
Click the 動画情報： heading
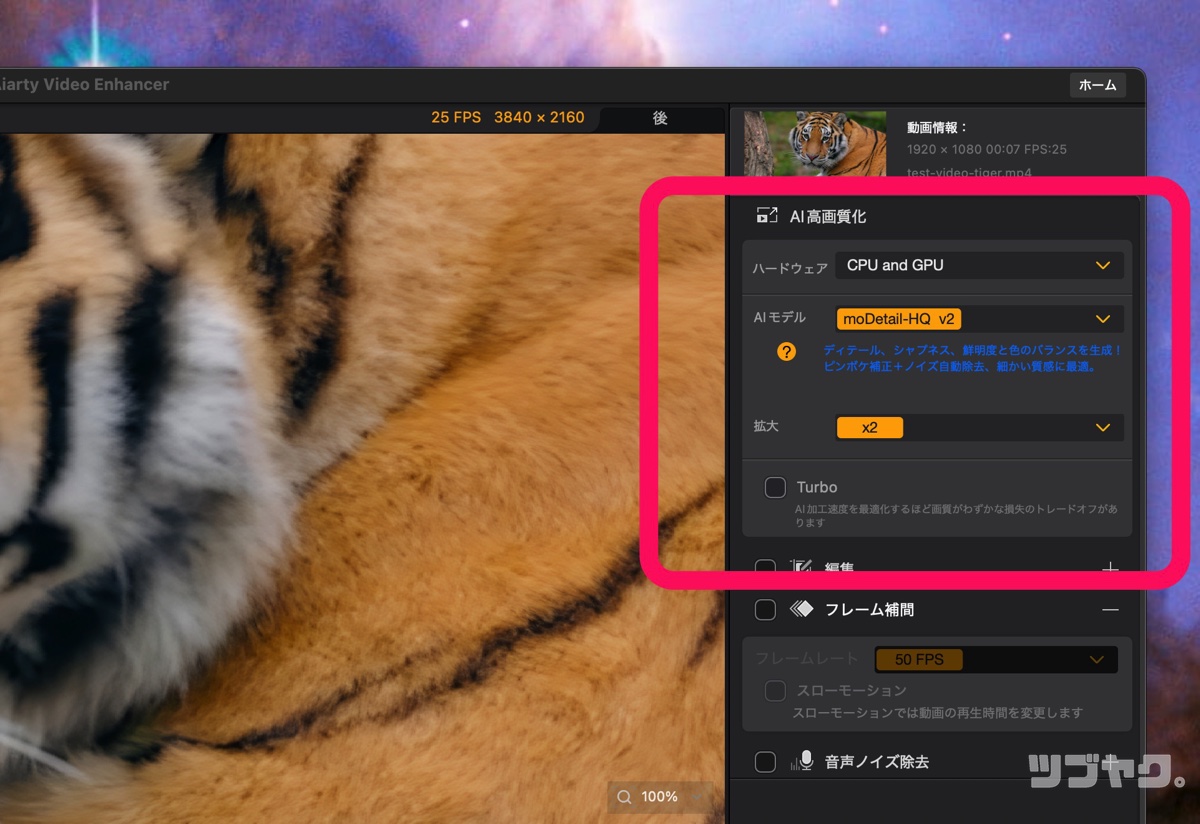[x=937, y=128]
